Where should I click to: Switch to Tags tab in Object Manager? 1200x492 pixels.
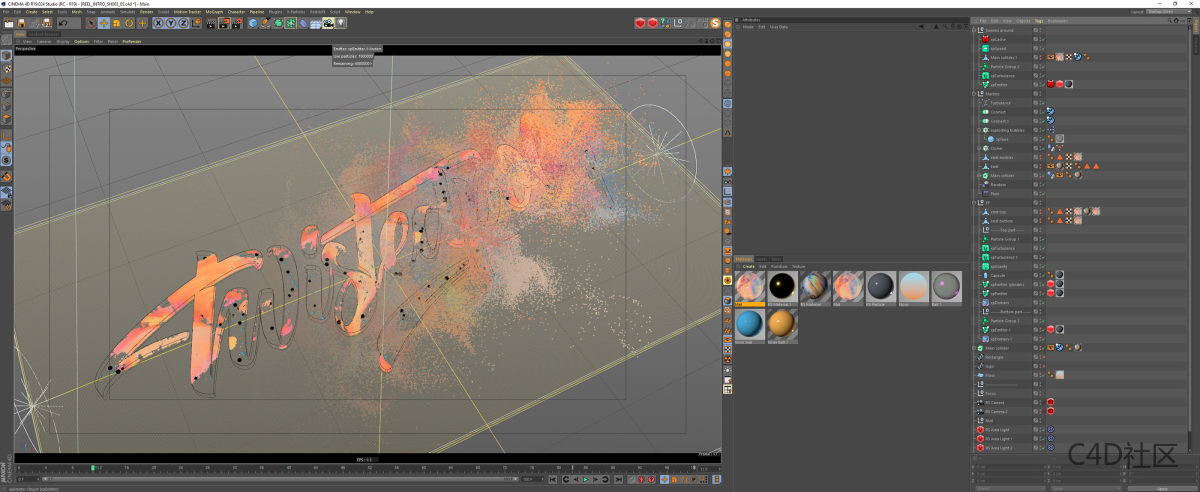1039,20
